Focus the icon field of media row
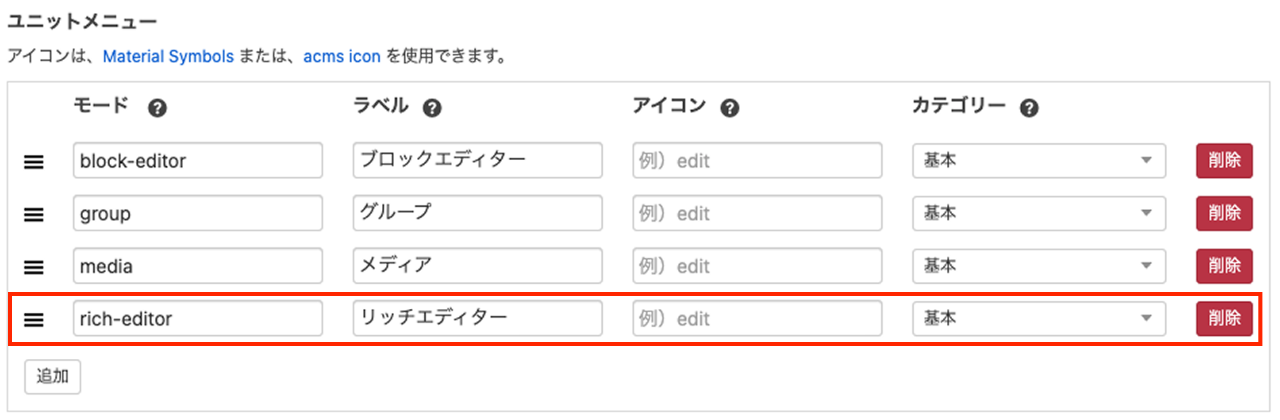The image size is (1280, 420). [757, 266]
